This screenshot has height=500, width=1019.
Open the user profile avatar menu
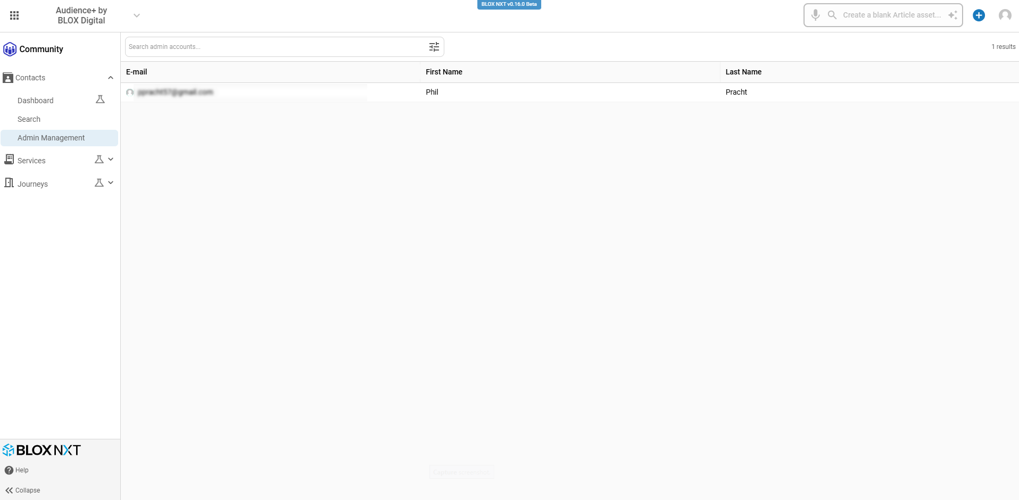coord(1005,15)
